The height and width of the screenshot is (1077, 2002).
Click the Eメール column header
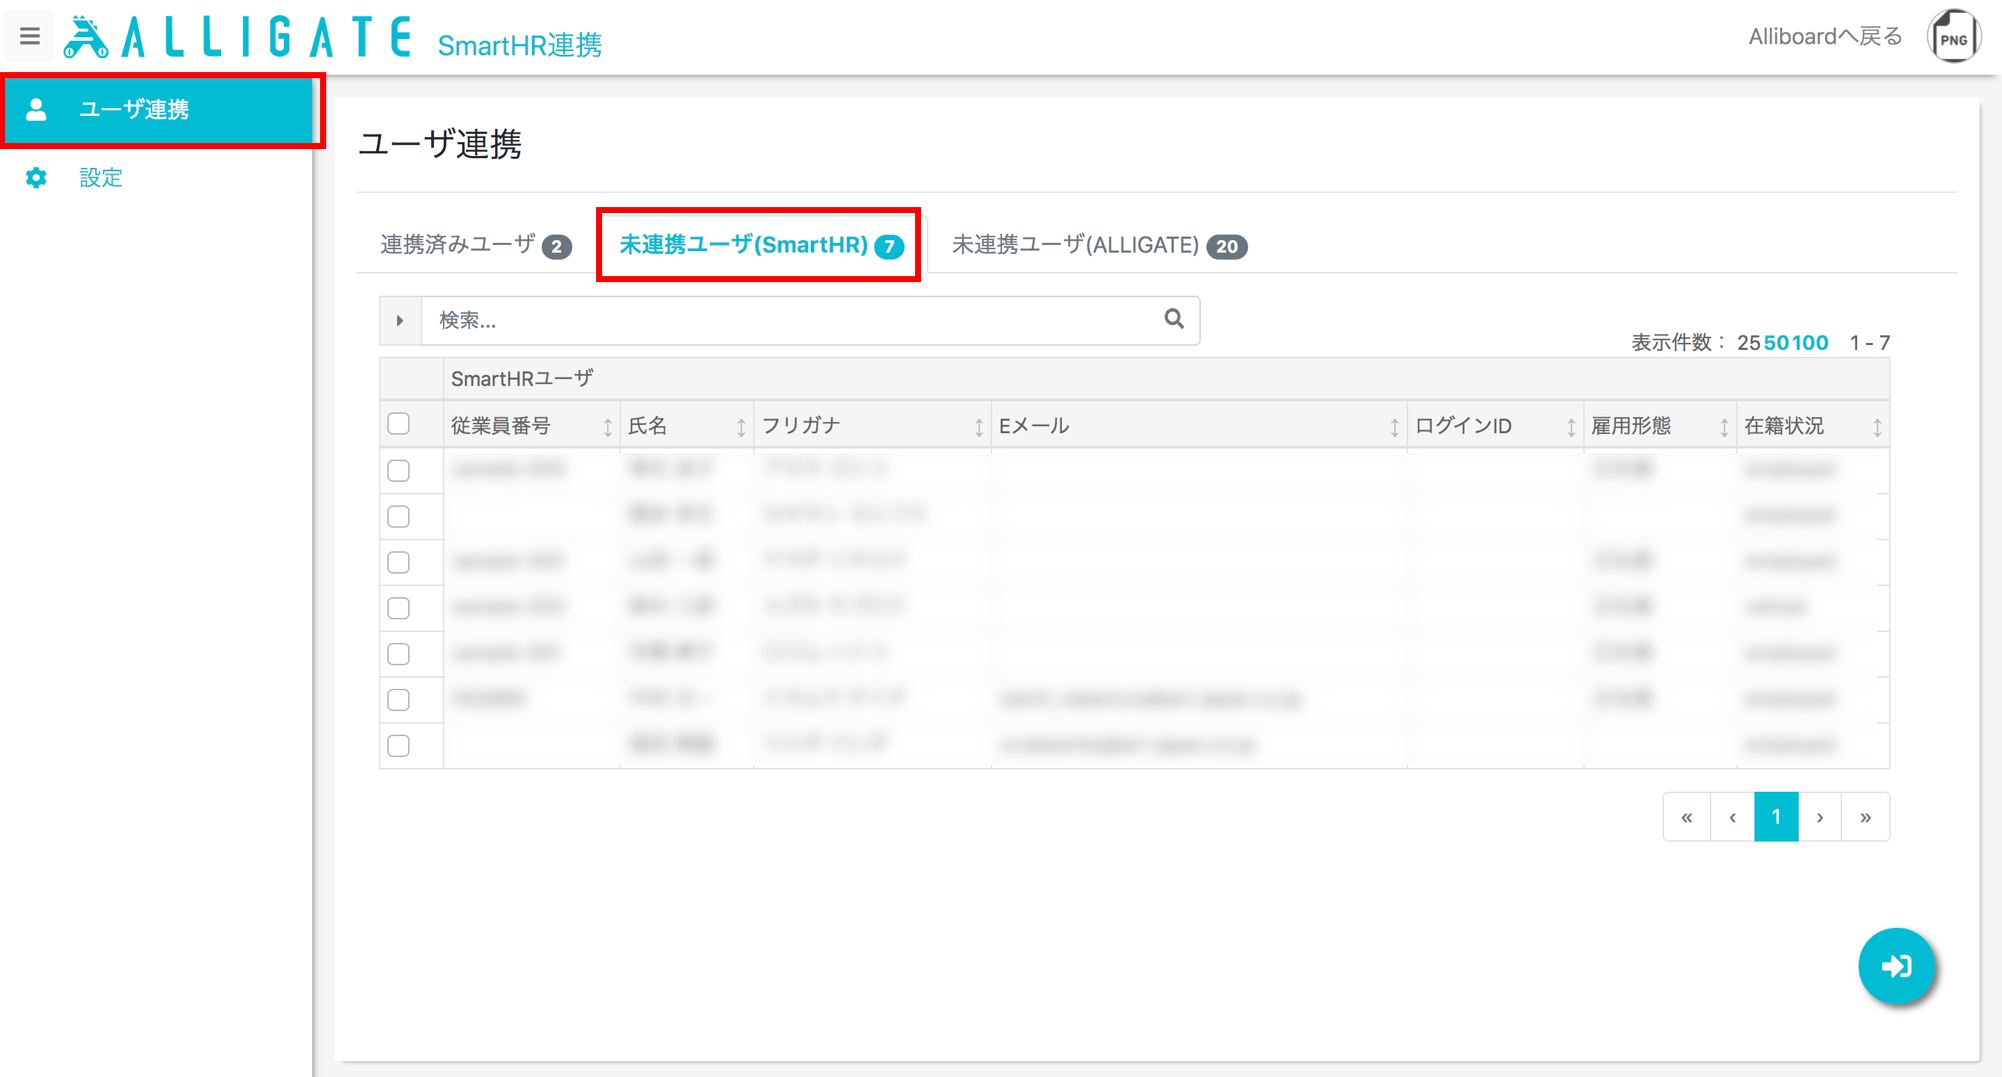[x=1199, y=426]
